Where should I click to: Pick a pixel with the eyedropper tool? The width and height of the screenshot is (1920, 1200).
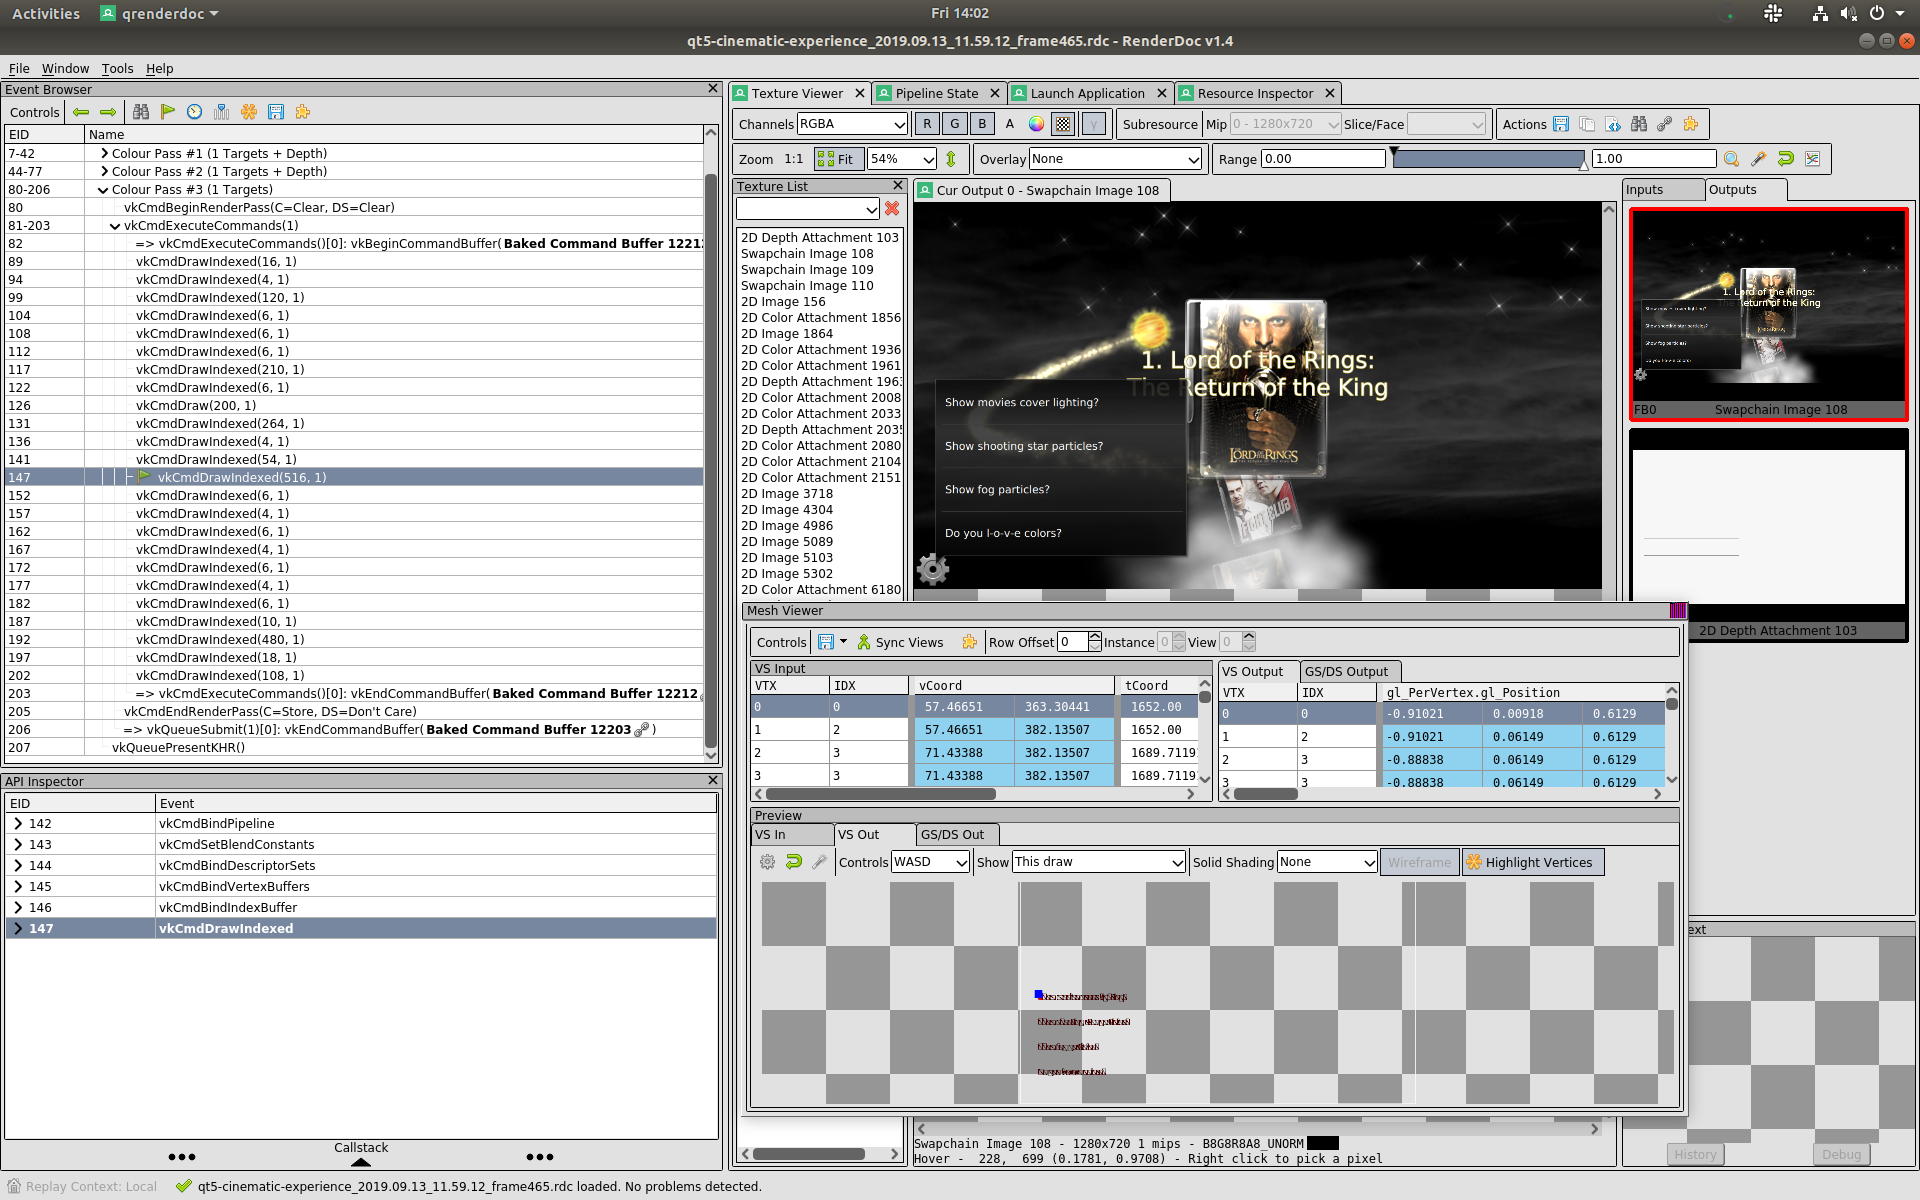1759,158
